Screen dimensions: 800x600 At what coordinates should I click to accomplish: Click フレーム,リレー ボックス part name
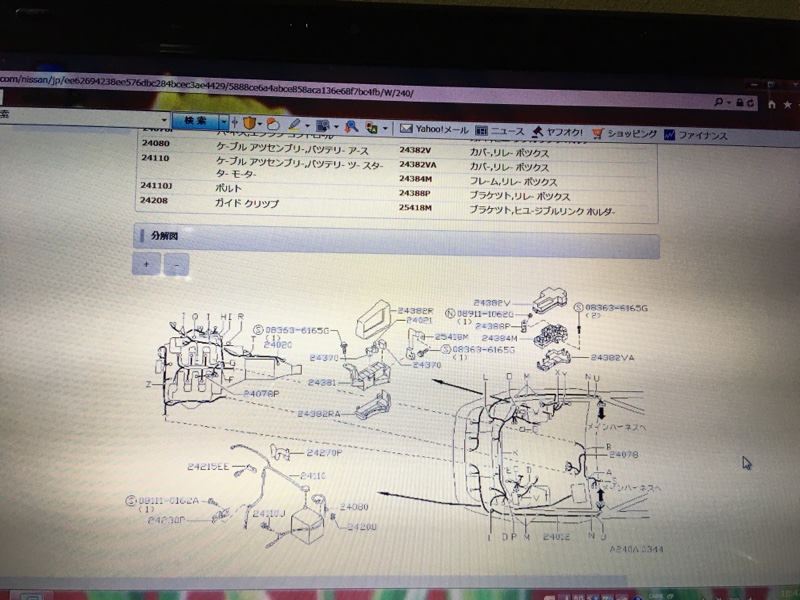(x=513, y=182)
